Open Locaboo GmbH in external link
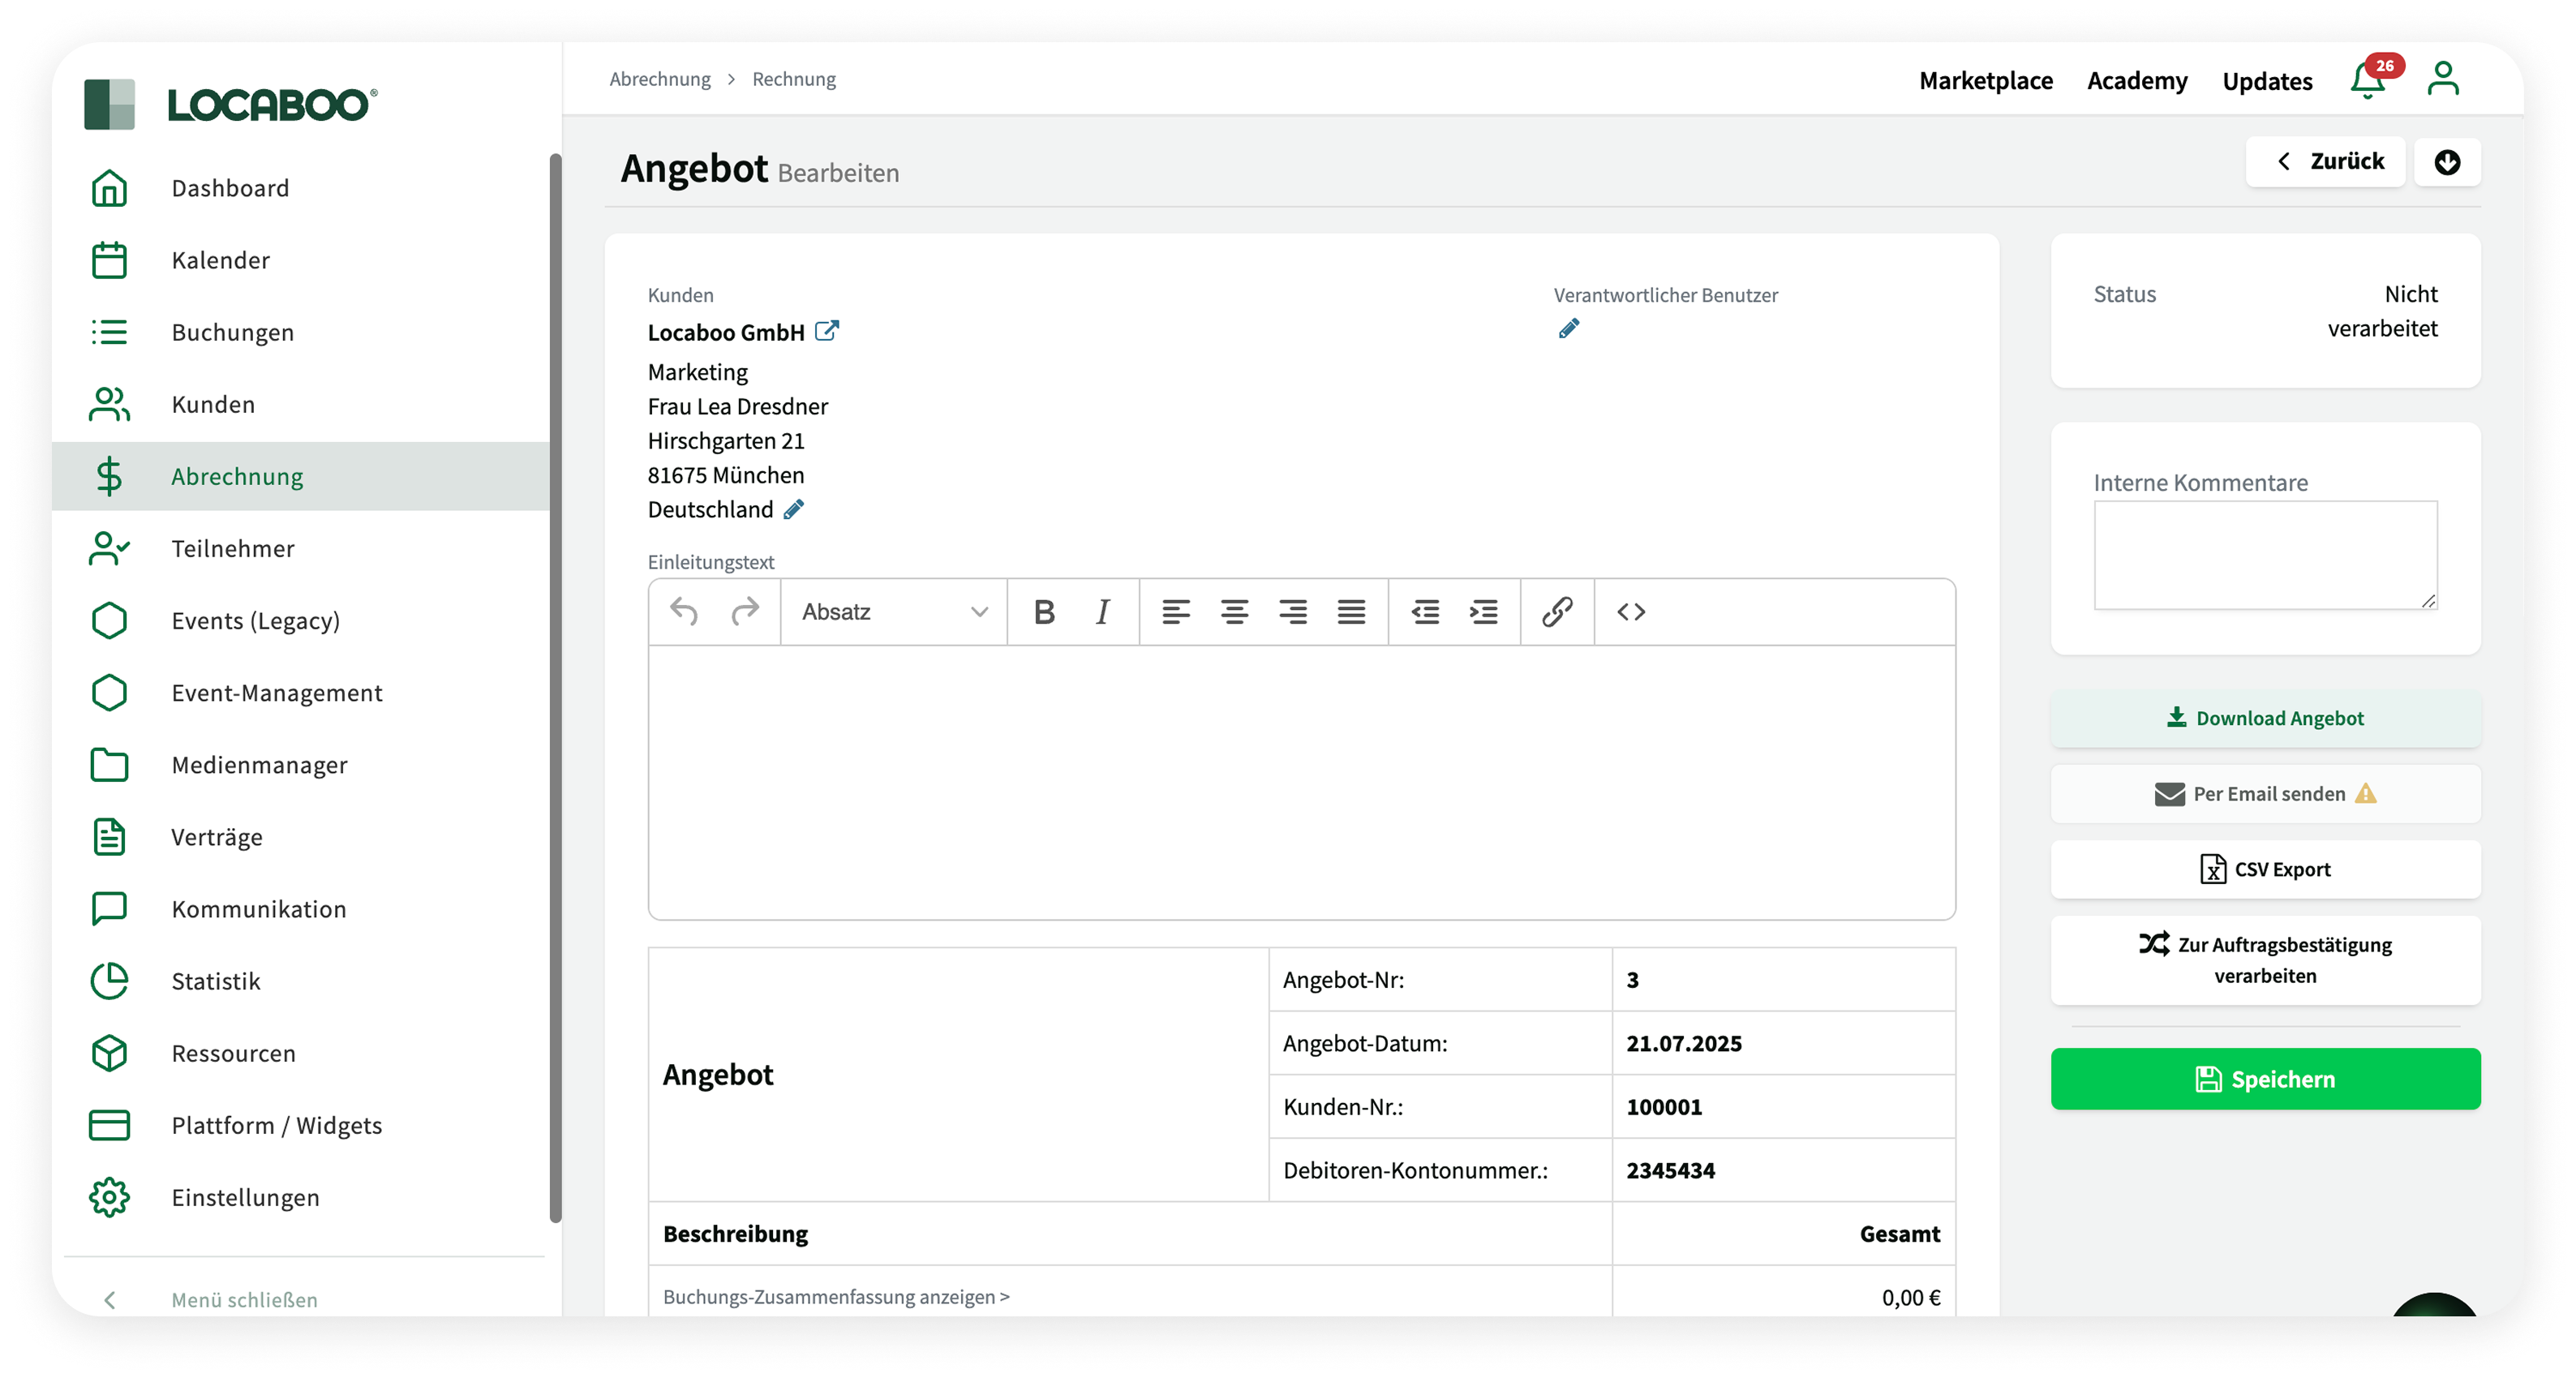The width and height of the screenshot is (2576, 1378). coord(827,331)
